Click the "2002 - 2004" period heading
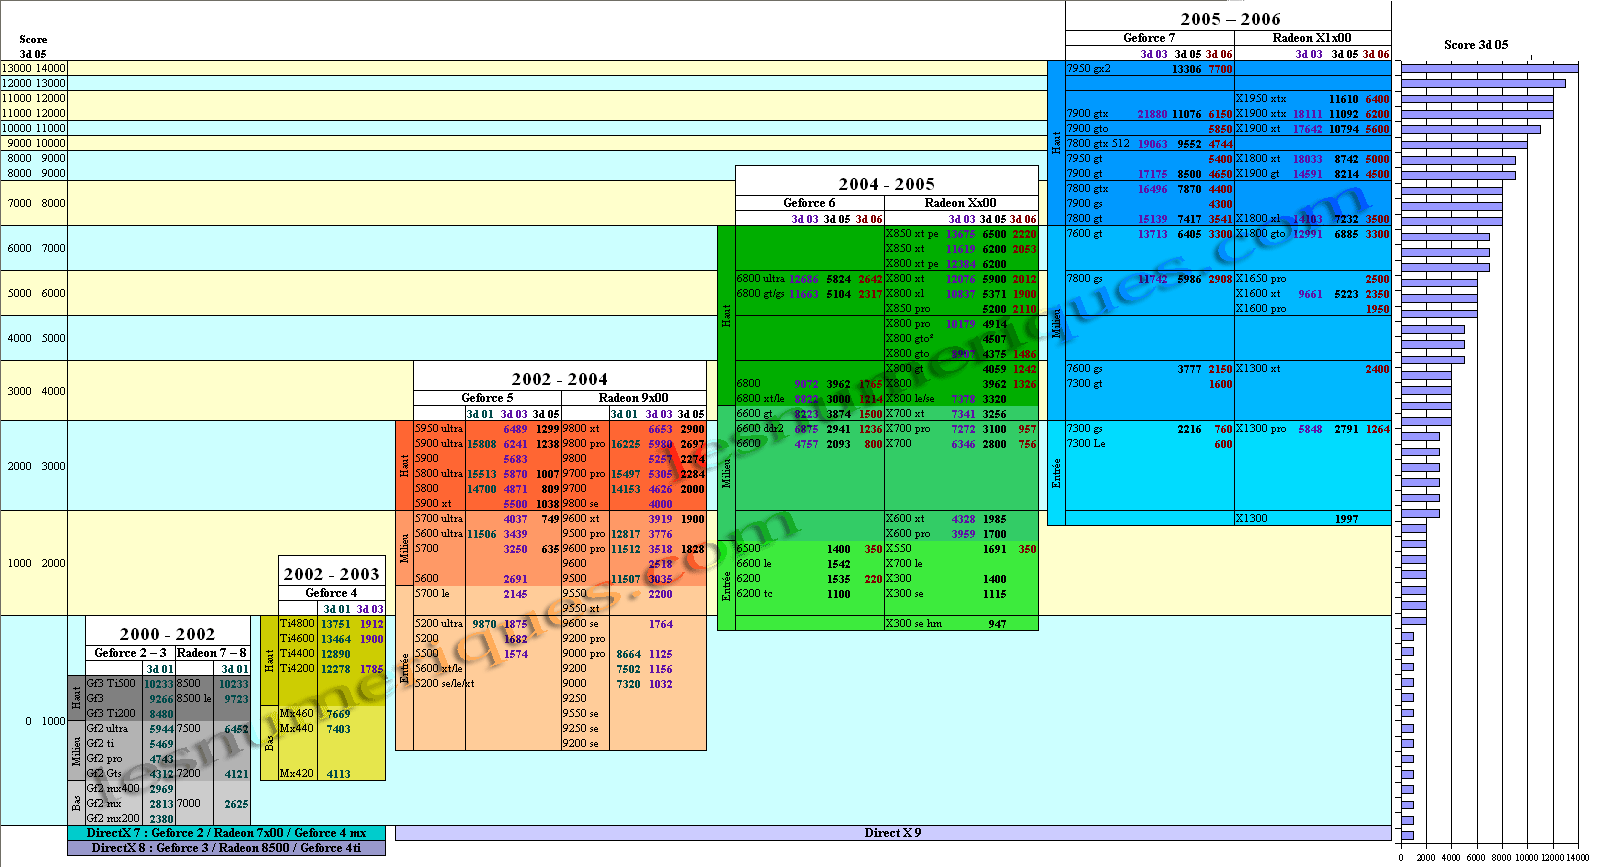 pyautogui.click(x=559, y=379)
